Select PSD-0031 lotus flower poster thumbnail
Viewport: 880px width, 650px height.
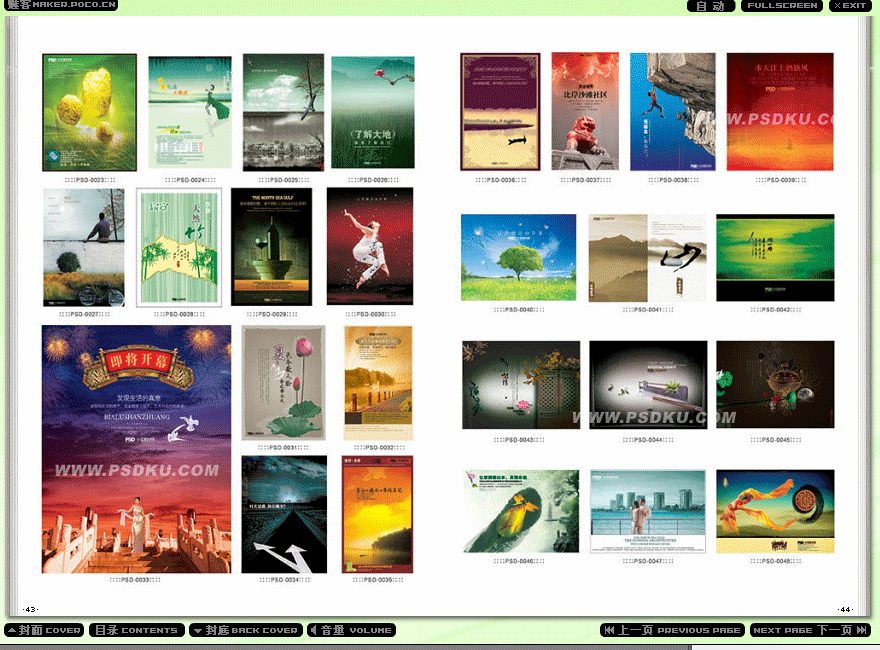point(283,383)
